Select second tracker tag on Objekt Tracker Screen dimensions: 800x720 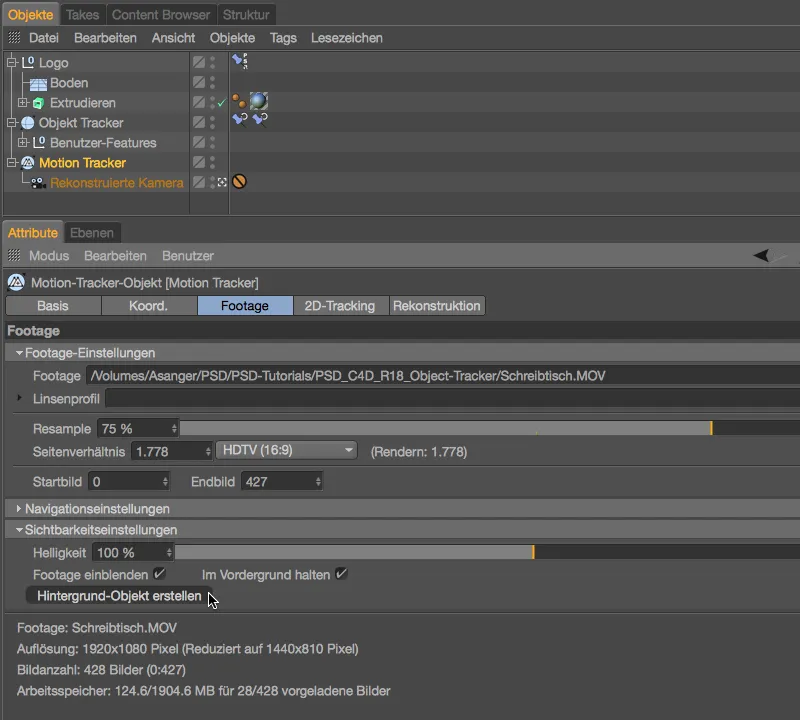[260, 120]
